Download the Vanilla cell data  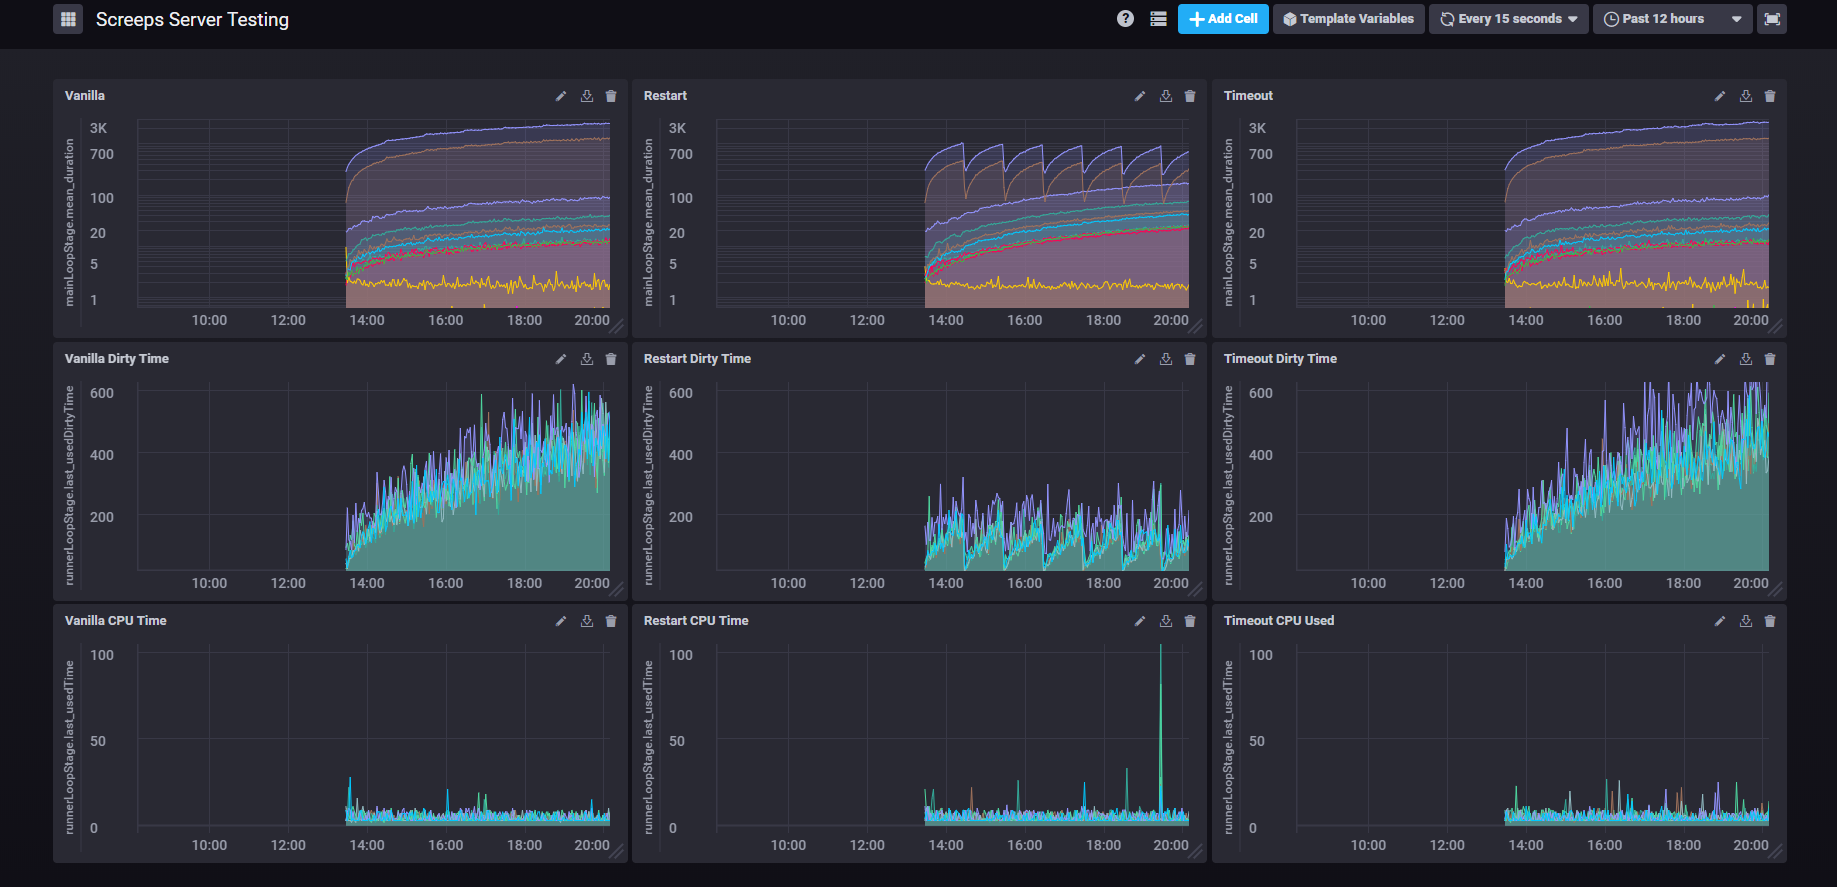587,96
